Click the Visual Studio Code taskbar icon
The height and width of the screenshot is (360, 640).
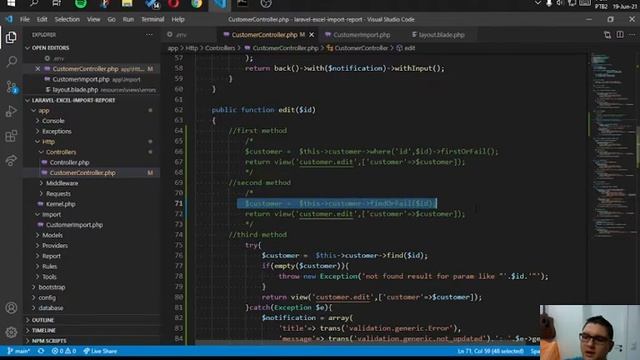pyautogui.click(x=220, y=4)
